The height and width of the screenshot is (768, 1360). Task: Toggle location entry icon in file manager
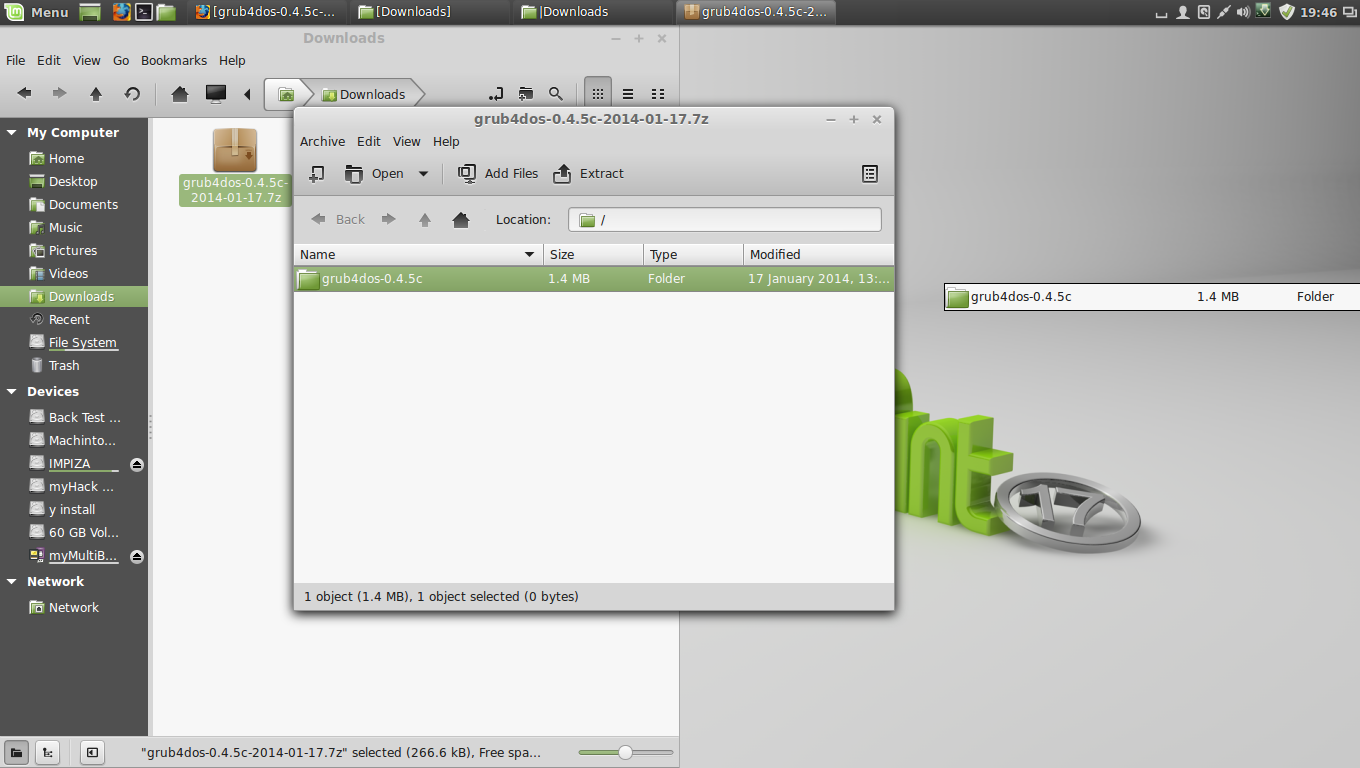tap(496, 93)
